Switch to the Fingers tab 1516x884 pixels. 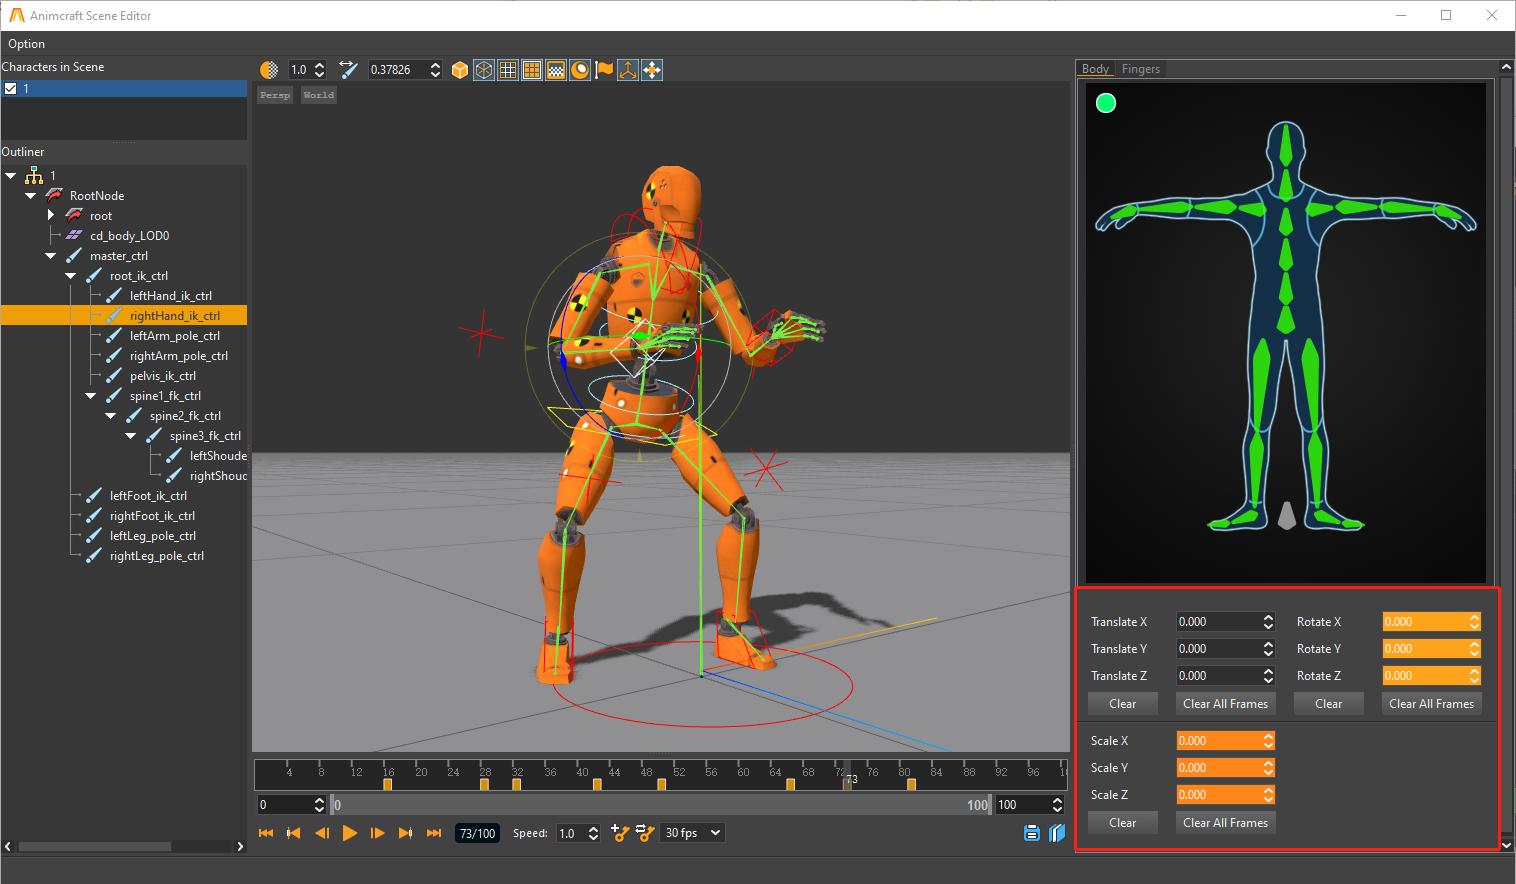pyautogui.click(x=1141, y=69)
